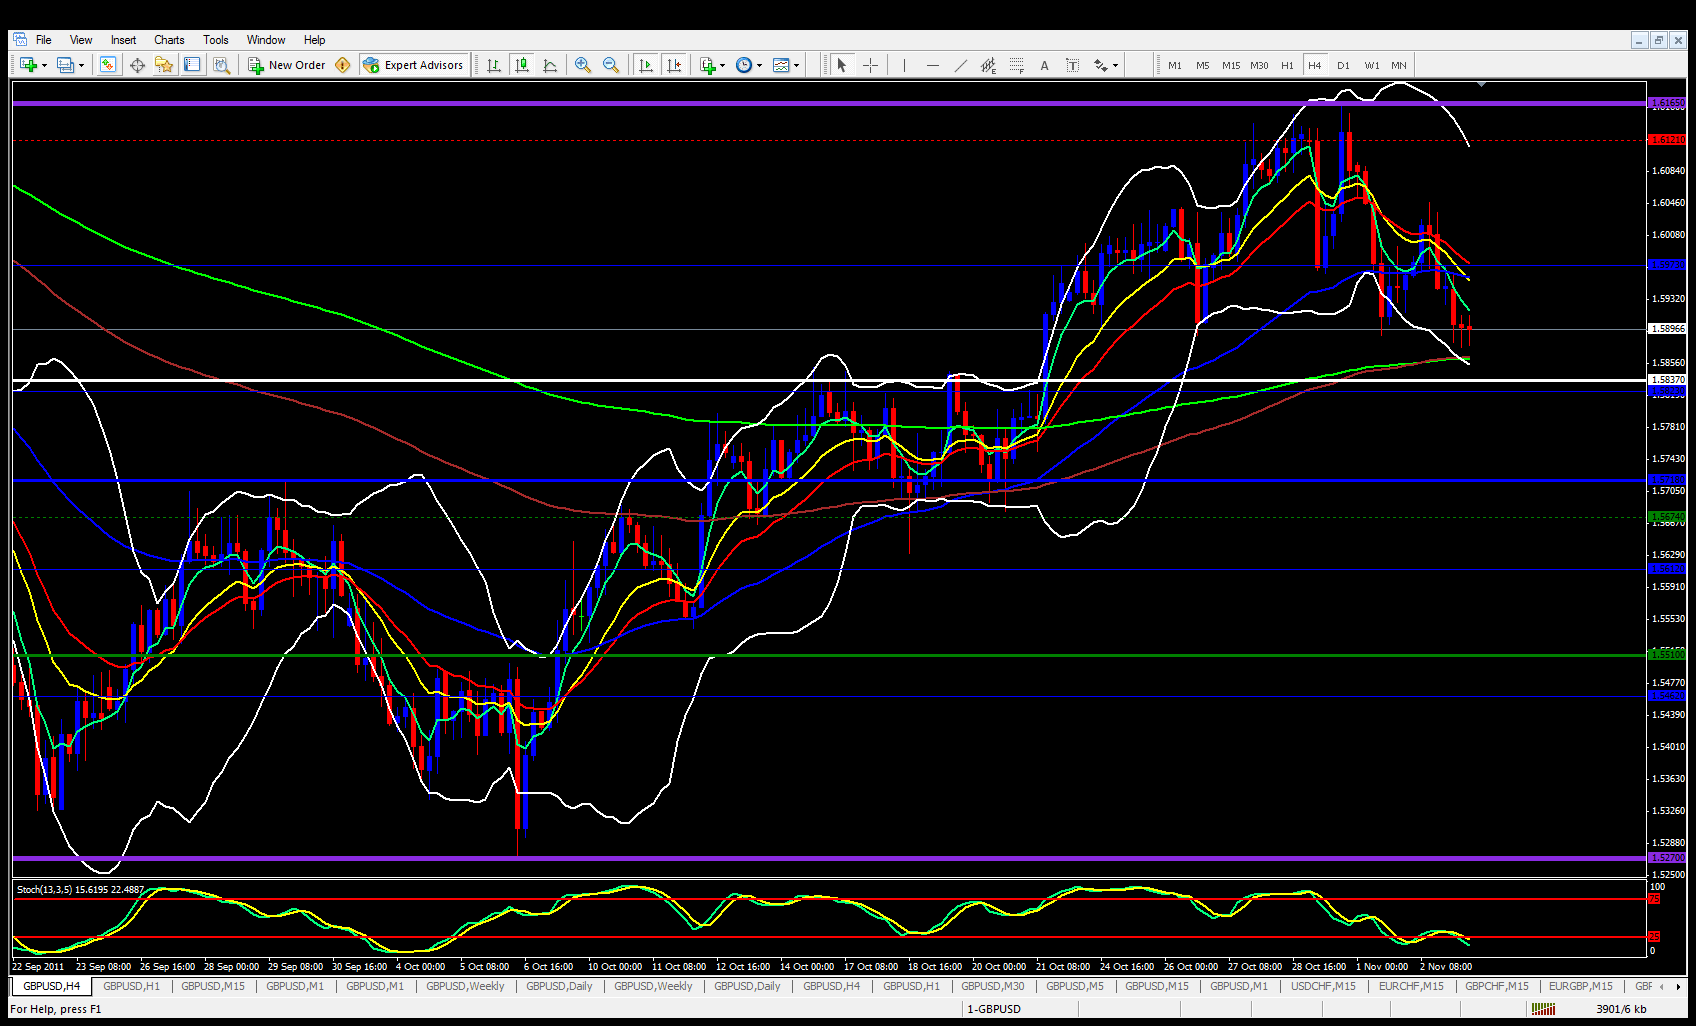Open the Profiles toolbar icon
The width and height of the screenshot is (1696, 1026).
pyautogui.click(x=65, y=65)
